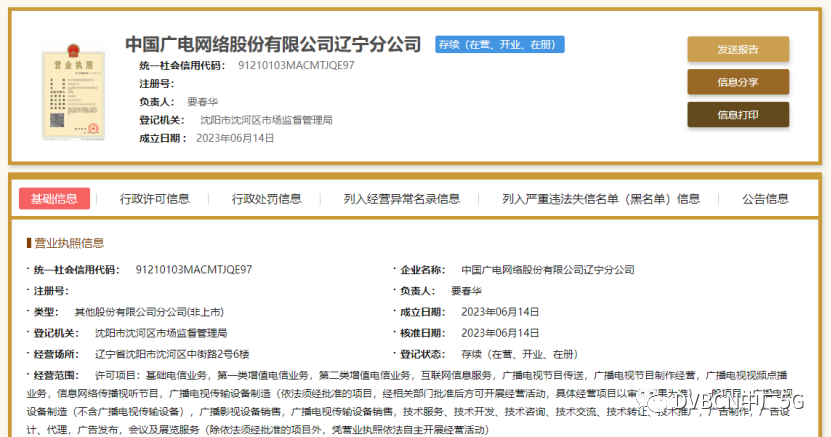Click the 经营场所 address 辽宁省沈阳市沈河区中街路2号6楼

[x=172, y=354]
